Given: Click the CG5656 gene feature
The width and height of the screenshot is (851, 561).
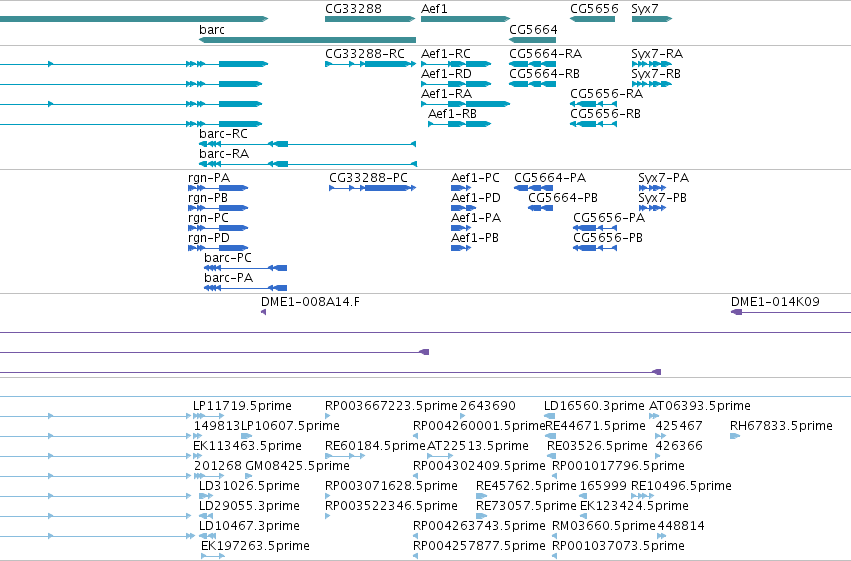Looking at the screenshot, I should (593, 19).
